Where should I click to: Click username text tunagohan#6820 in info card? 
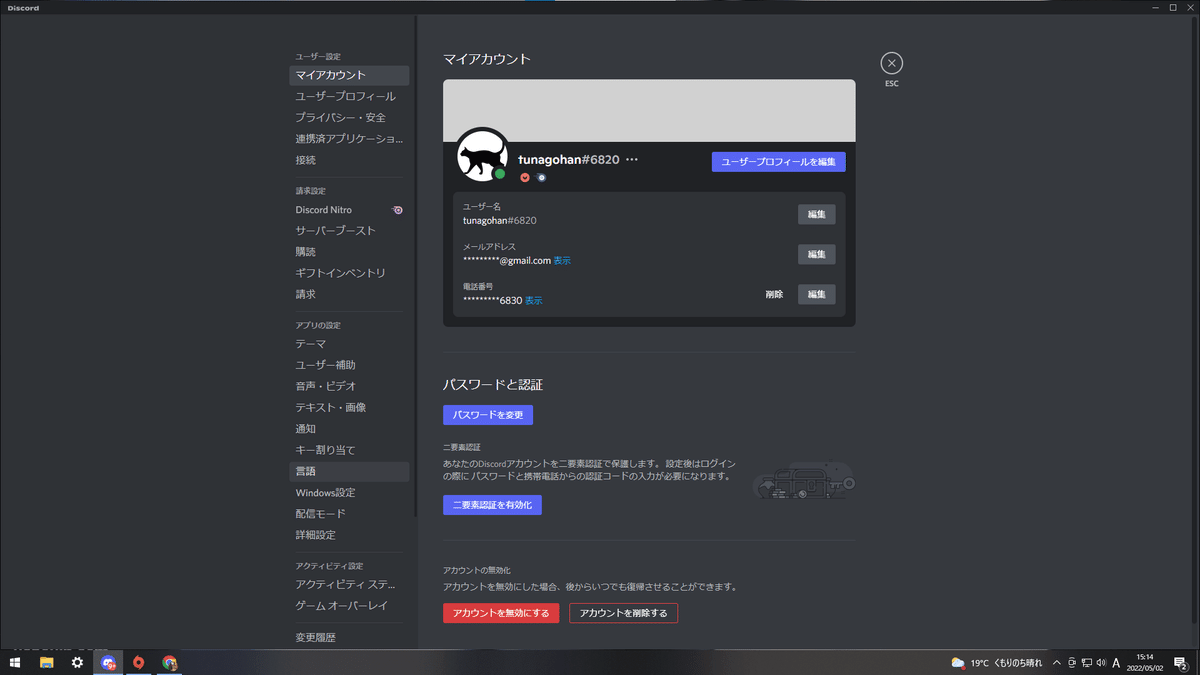[499, 220]
